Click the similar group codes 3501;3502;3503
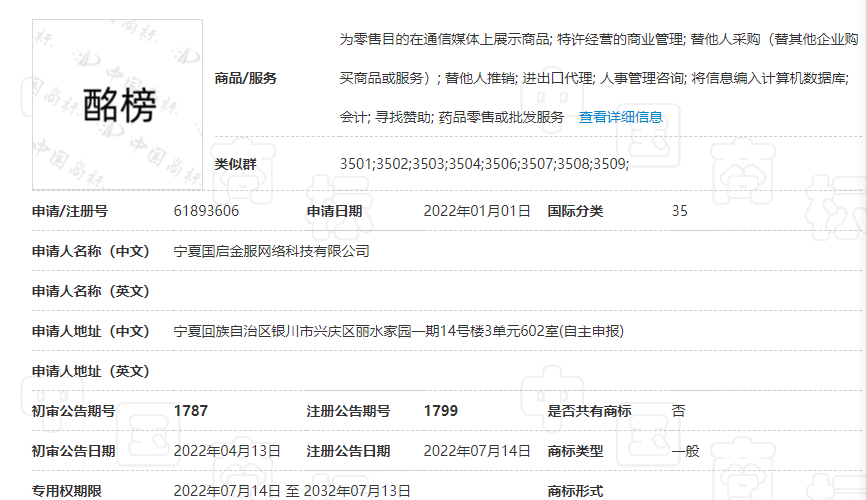 point(484,163)
